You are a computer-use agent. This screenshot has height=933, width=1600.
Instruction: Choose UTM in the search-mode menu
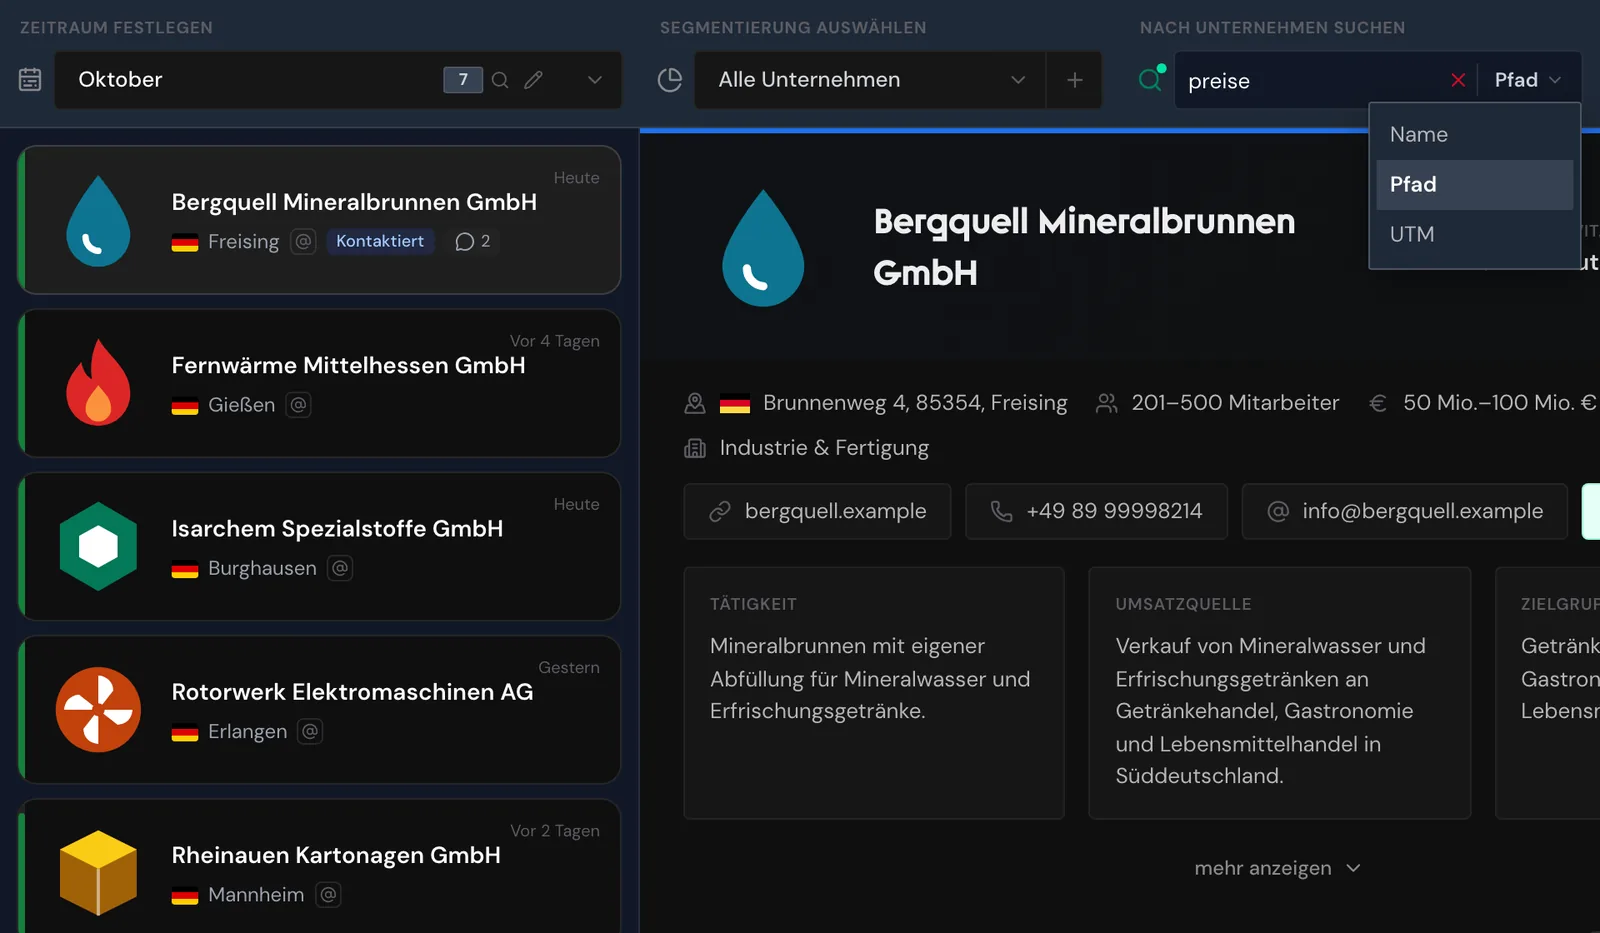point(1475,235)
